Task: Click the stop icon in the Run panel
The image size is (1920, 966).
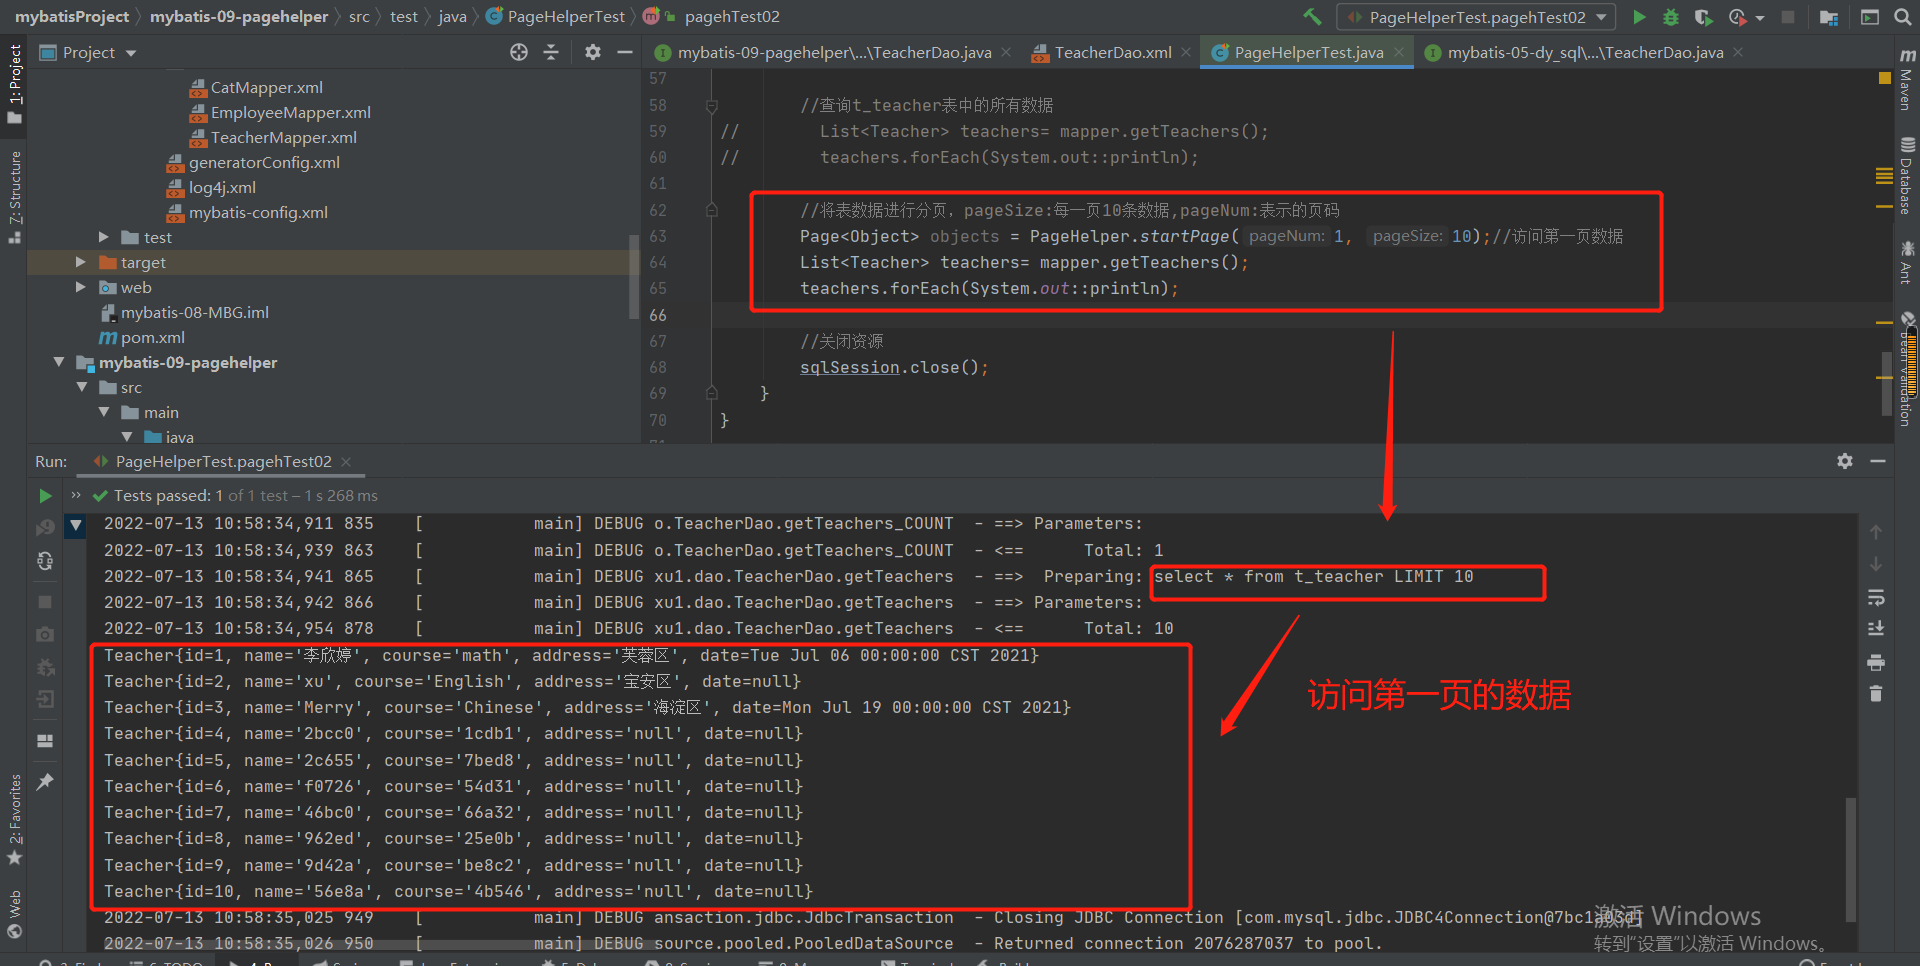Action: (x=45, y=602)
